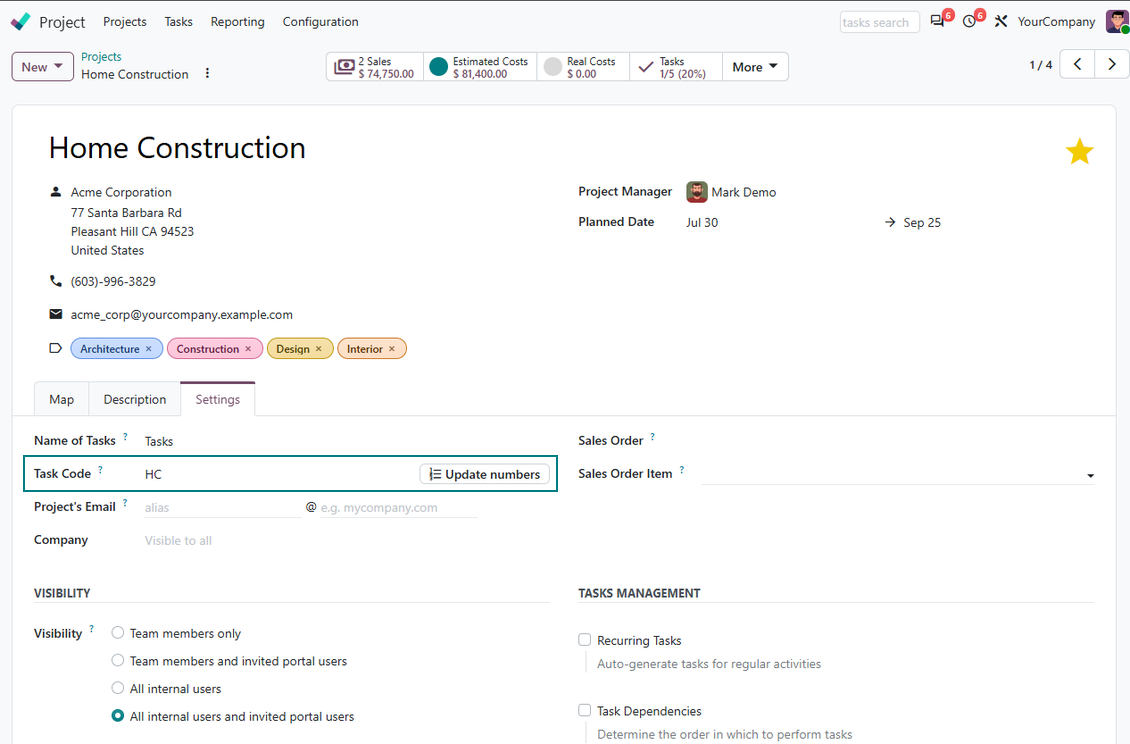Click the Planned Date start Jul 30

click(x=702, y=223)
